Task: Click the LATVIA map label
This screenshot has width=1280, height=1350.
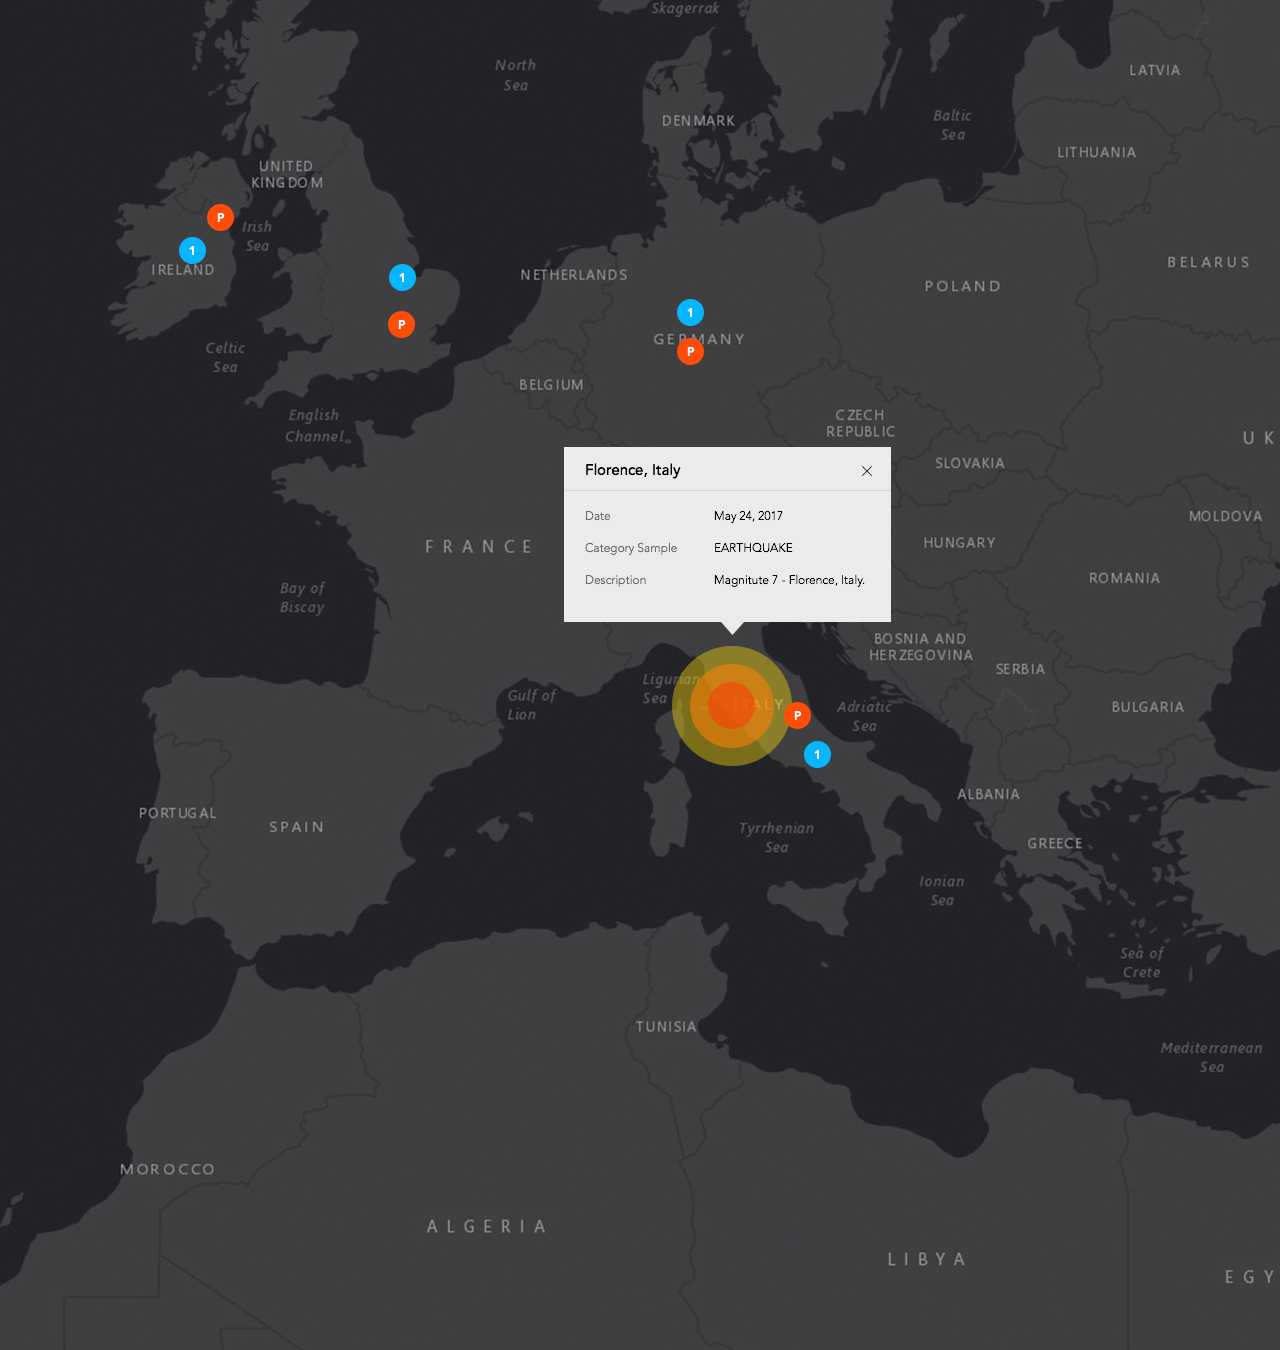Action: 1155,70
